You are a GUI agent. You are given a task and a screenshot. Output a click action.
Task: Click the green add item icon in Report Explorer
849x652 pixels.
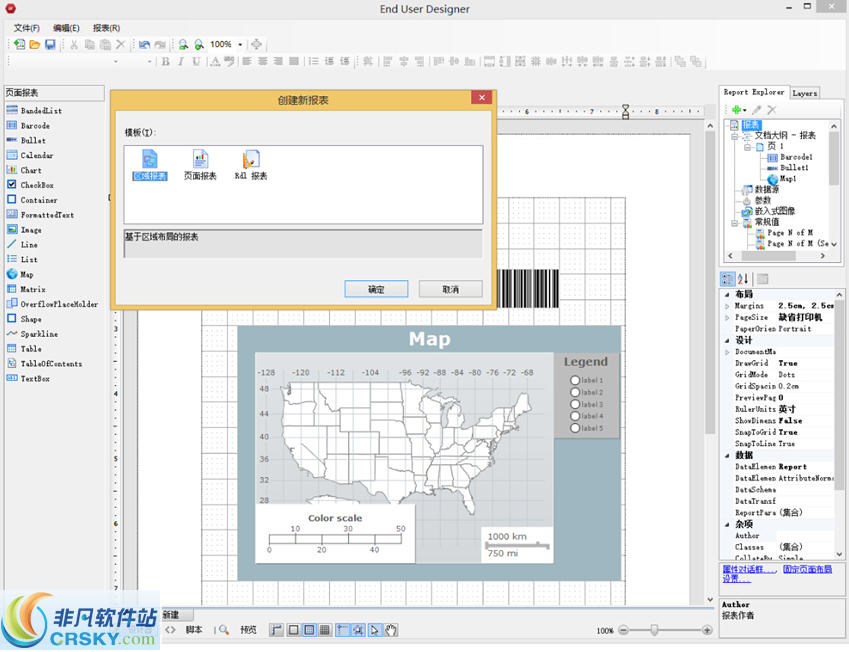pyautogui.click(x=737, y=109)
